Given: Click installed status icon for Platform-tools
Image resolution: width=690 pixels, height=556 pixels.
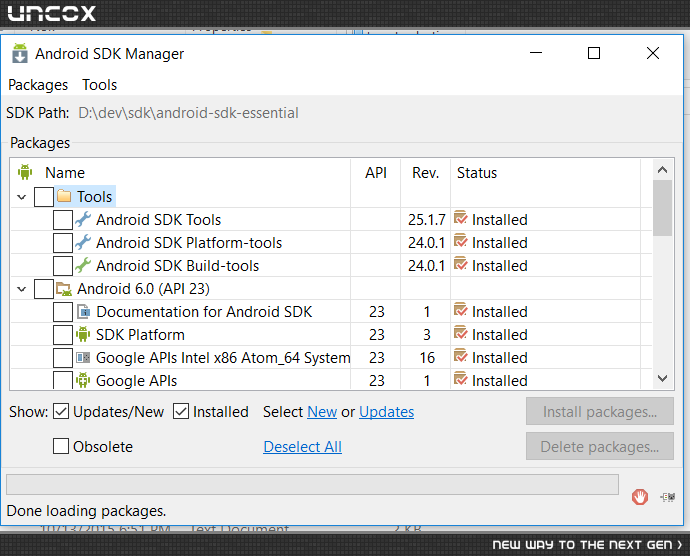Looking at the screenshot, I should pos(460,241).
